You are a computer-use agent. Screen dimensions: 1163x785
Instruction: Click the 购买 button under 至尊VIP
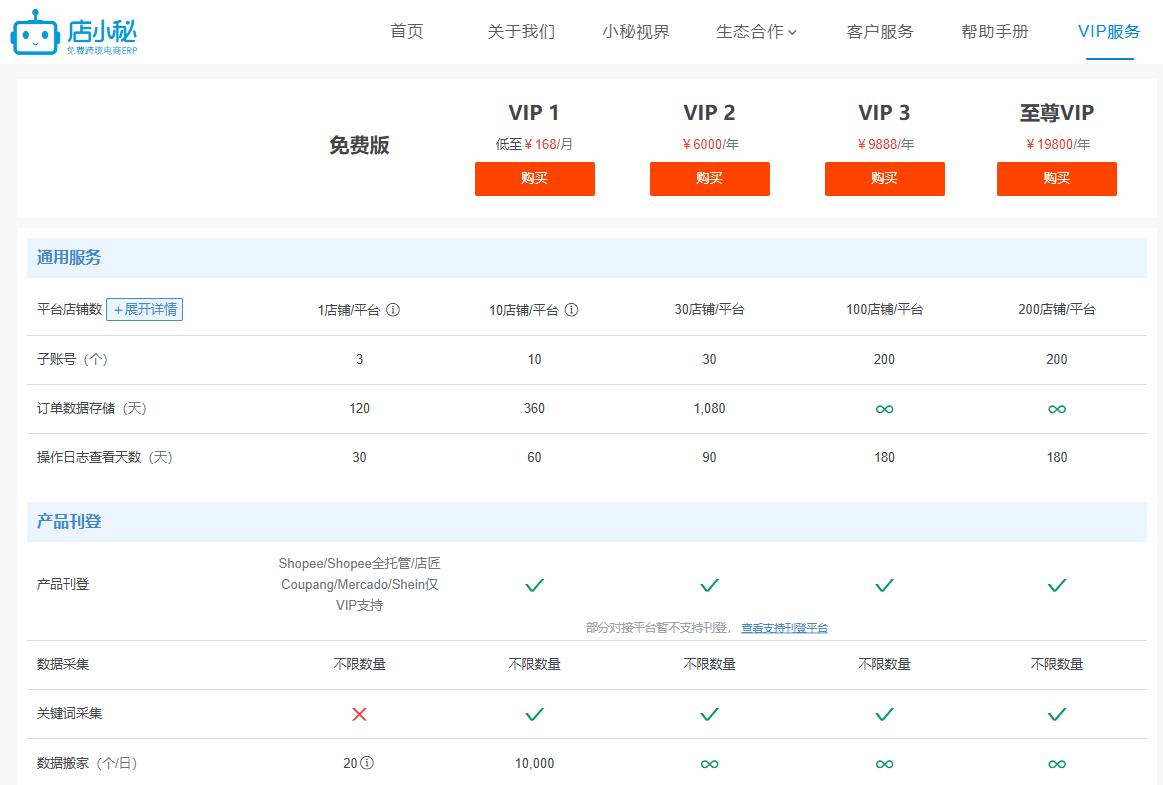click(x=1056, y=179)
